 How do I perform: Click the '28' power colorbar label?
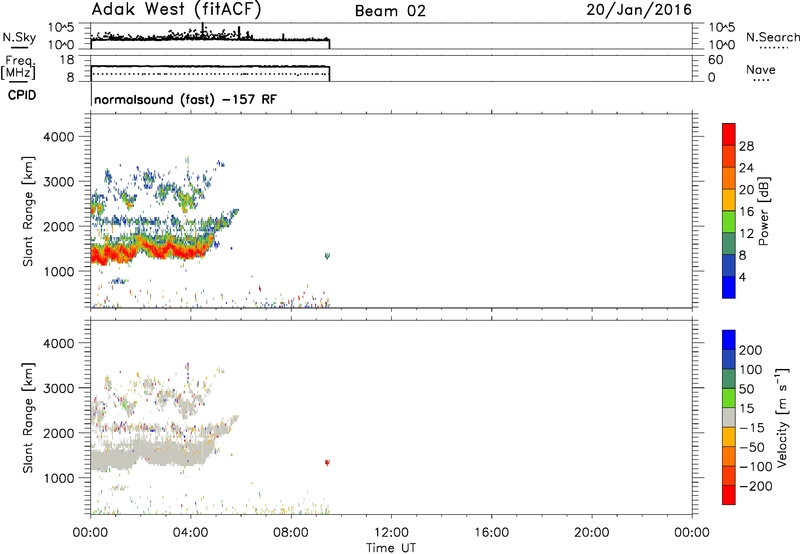point(746,146)
